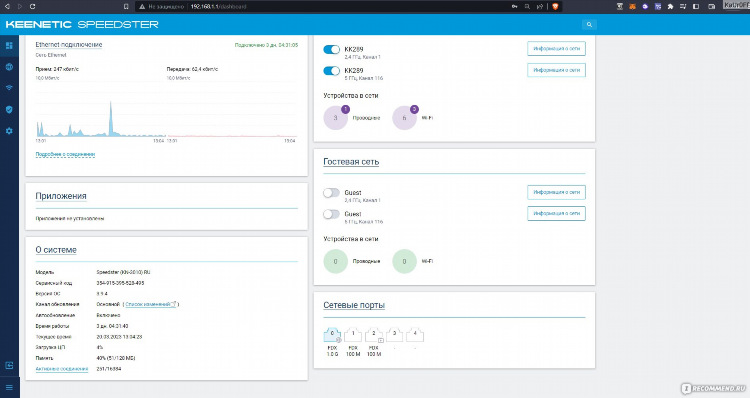Open the 'Подробнее о соединении' link
The image size is (750, 398).
pyautogui.click(x=65, y=155)
